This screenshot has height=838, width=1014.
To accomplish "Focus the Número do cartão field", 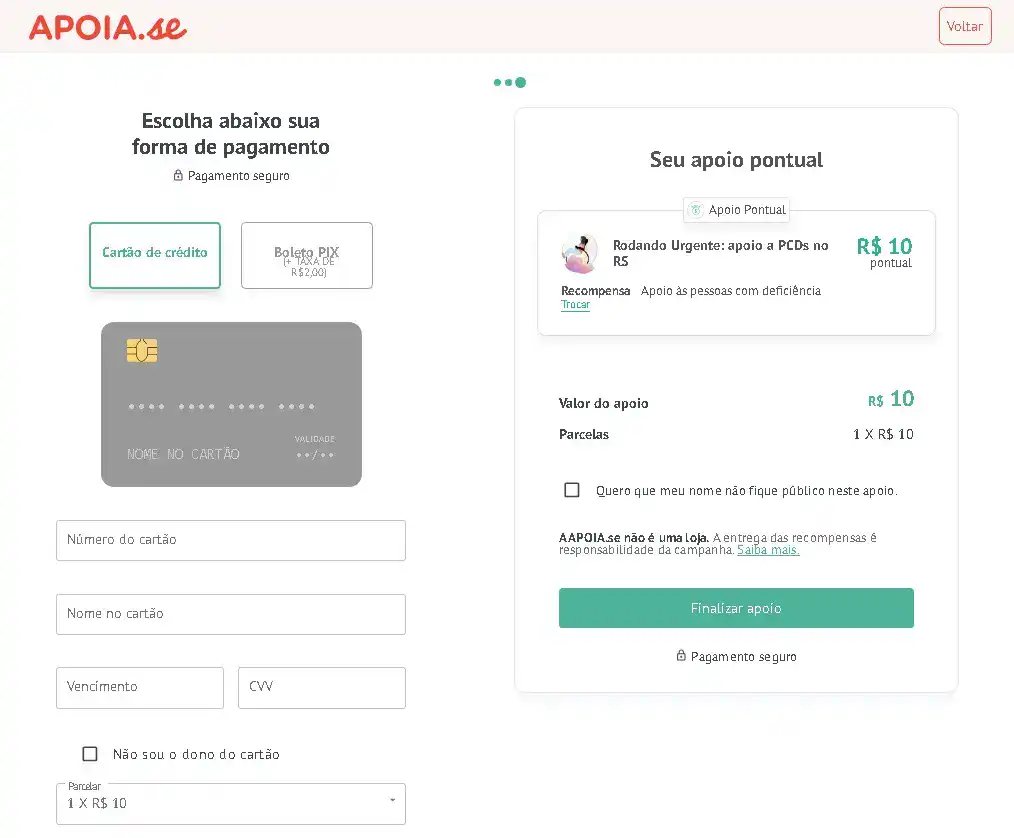I will click(231, 540).
